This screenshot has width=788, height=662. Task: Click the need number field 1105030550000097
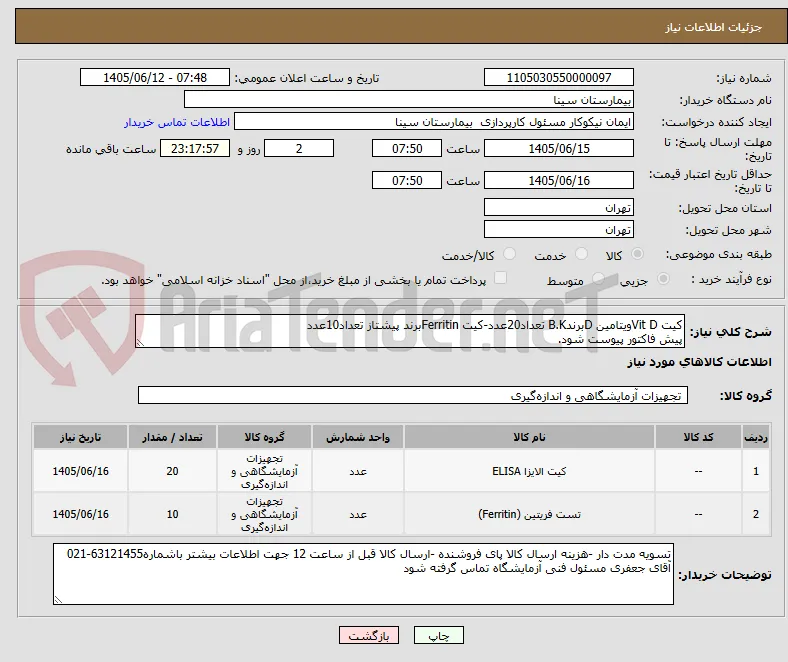[558, 77]
